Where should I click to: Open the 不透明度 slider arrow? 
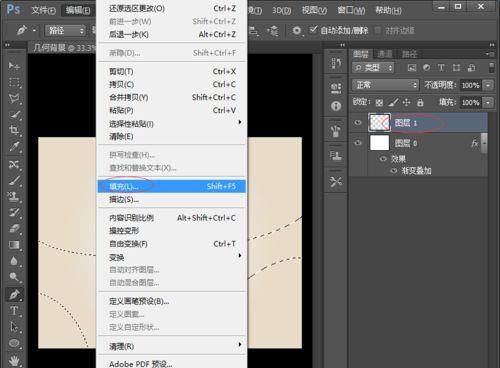[488, 85]
